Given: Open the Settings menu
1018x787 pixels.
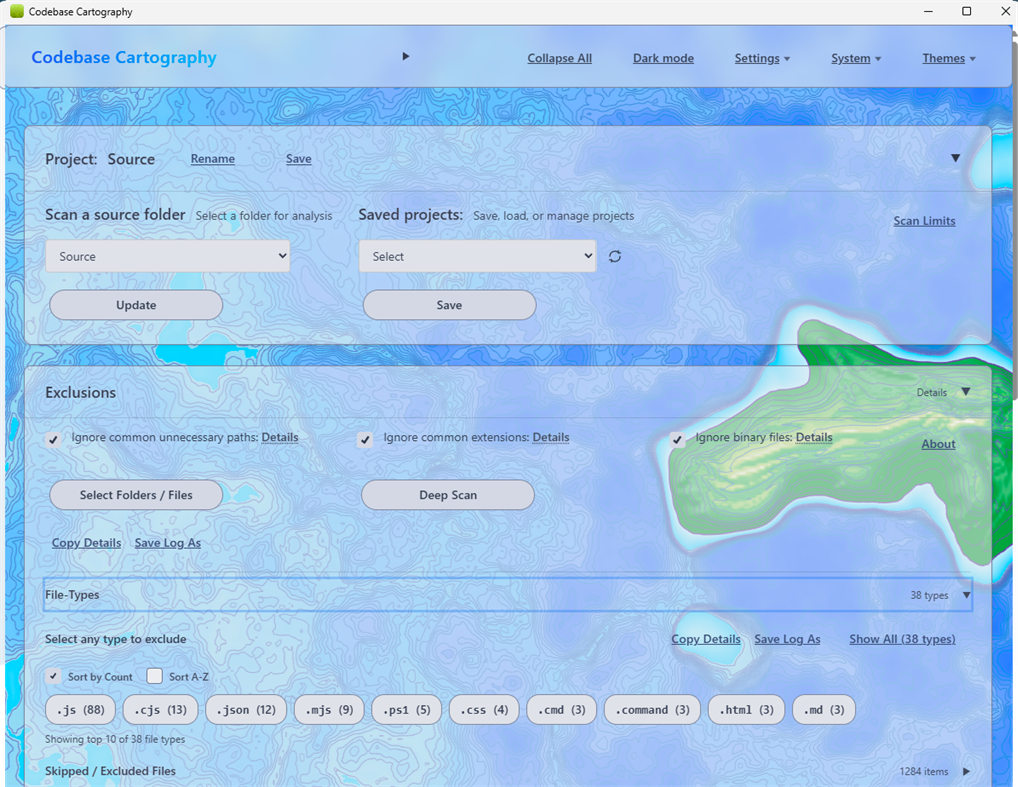Looking at the screenshot, I should click(762, 58).
